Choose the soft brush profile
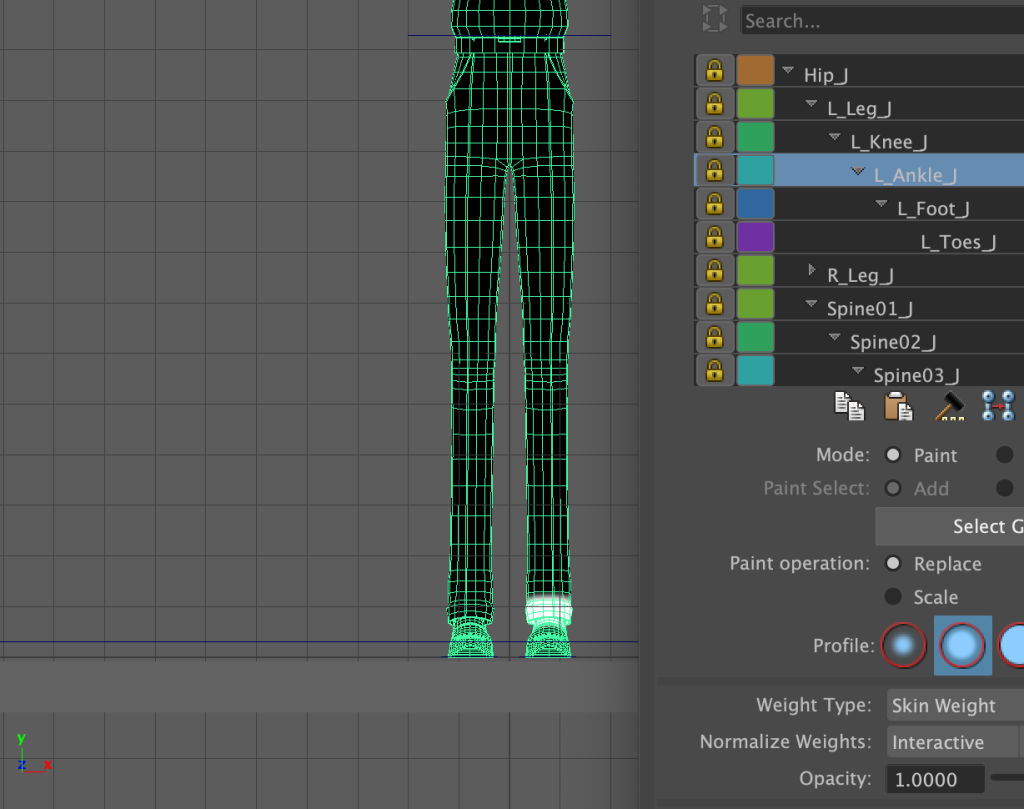This screenshot has width=1024, height=809. tap(962, 645)
